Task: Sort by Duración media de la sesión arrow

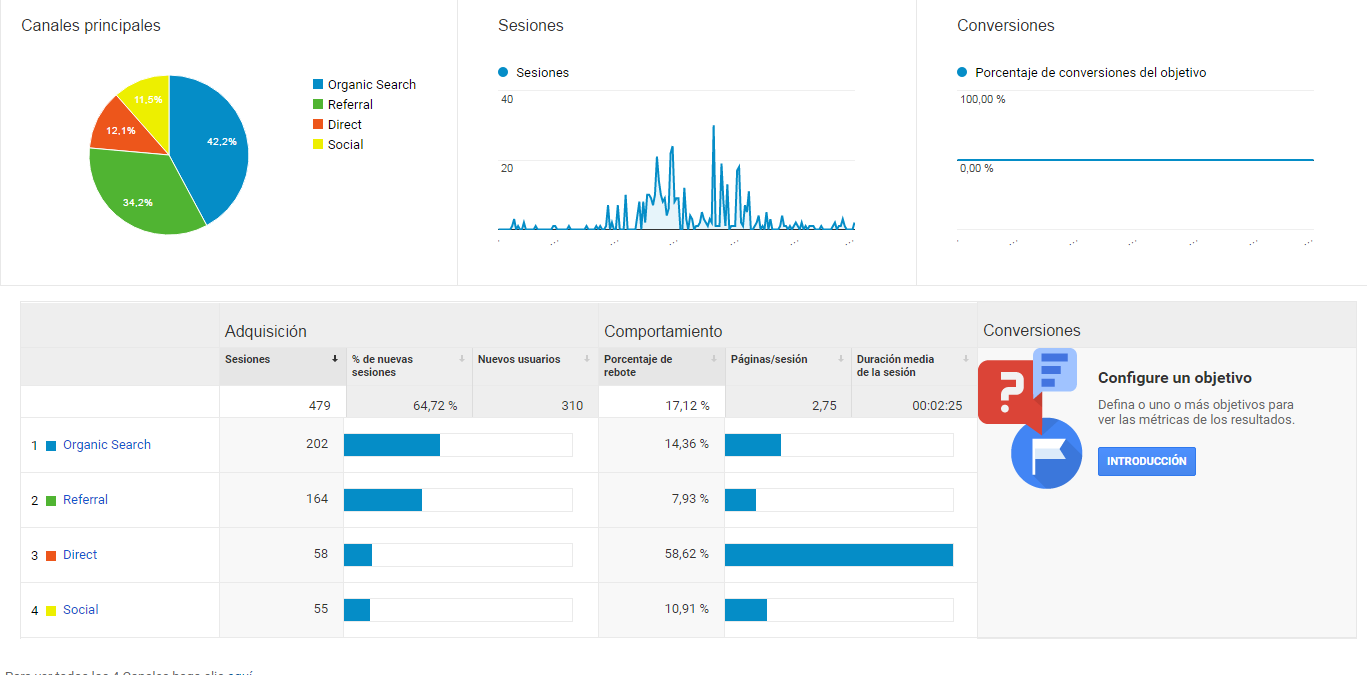Action: (966, 359)
